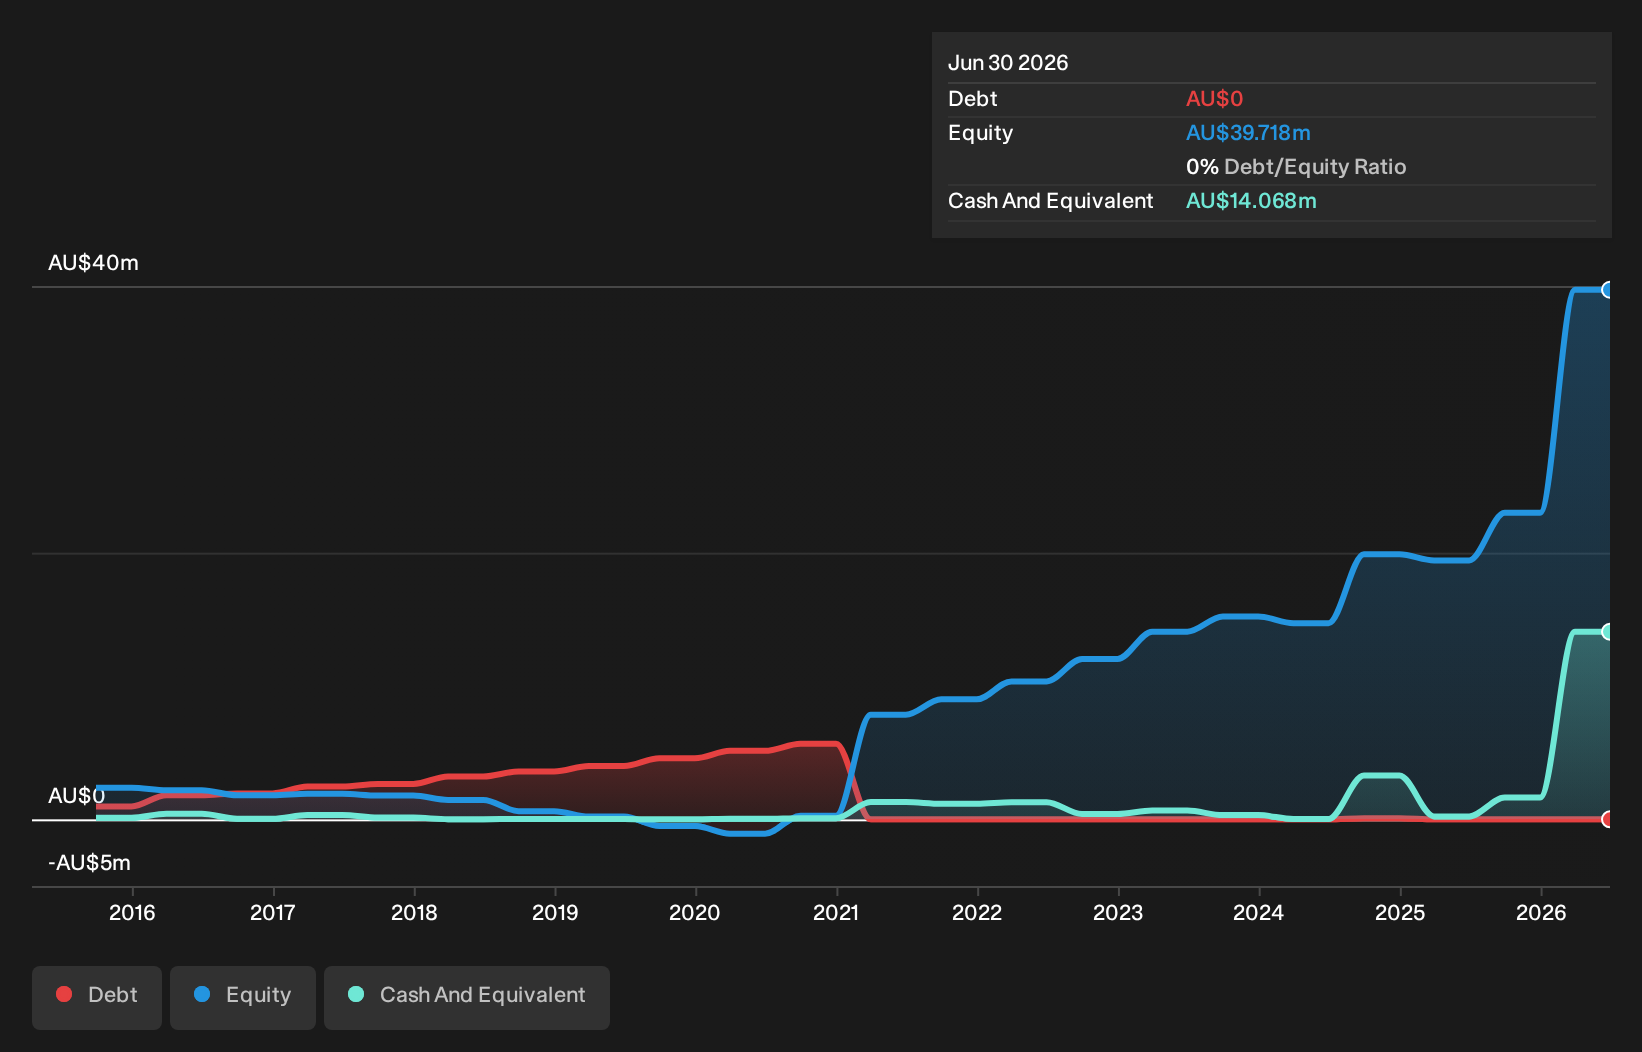Viewport: 1642px width, 1052px height.
Task: Click the -AU$5m y-axis label
Action: (89, 863)
